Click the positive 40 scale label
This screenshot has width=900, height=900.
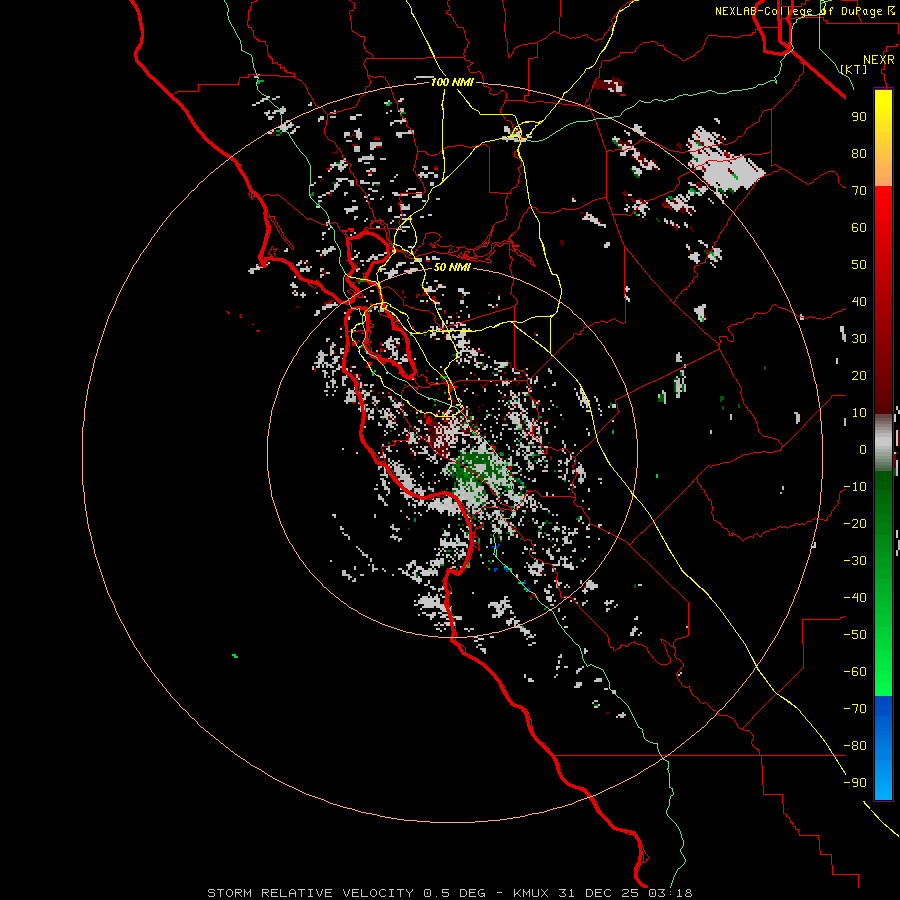point(859,301)
